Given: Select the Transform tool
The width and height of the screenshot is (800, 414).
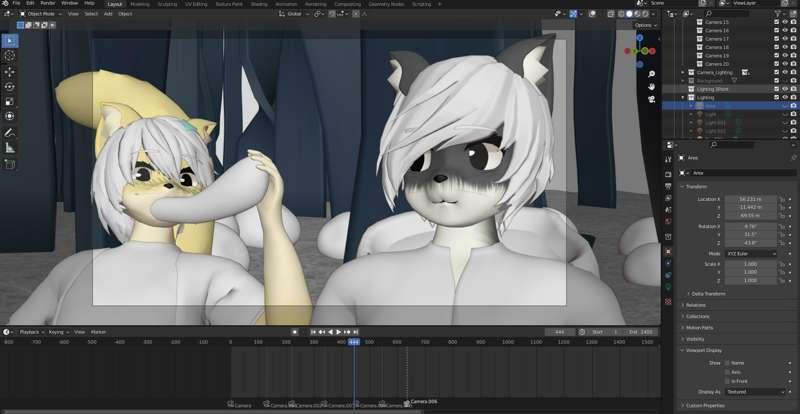Looking at the screenshot, I should click(10, 116).
